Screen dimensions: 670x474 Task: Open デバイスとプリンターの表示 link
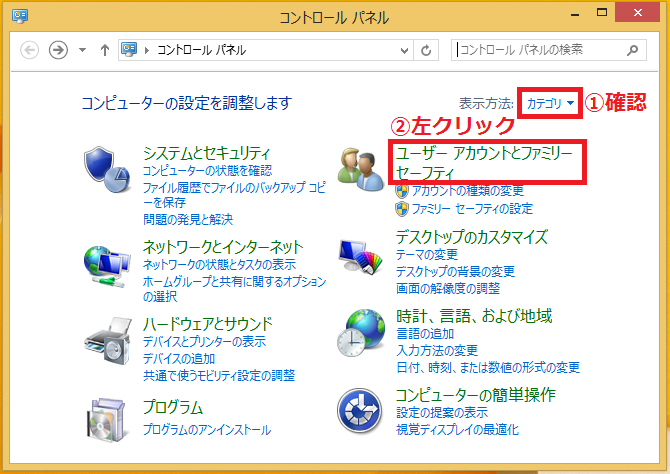click(205, 342)
